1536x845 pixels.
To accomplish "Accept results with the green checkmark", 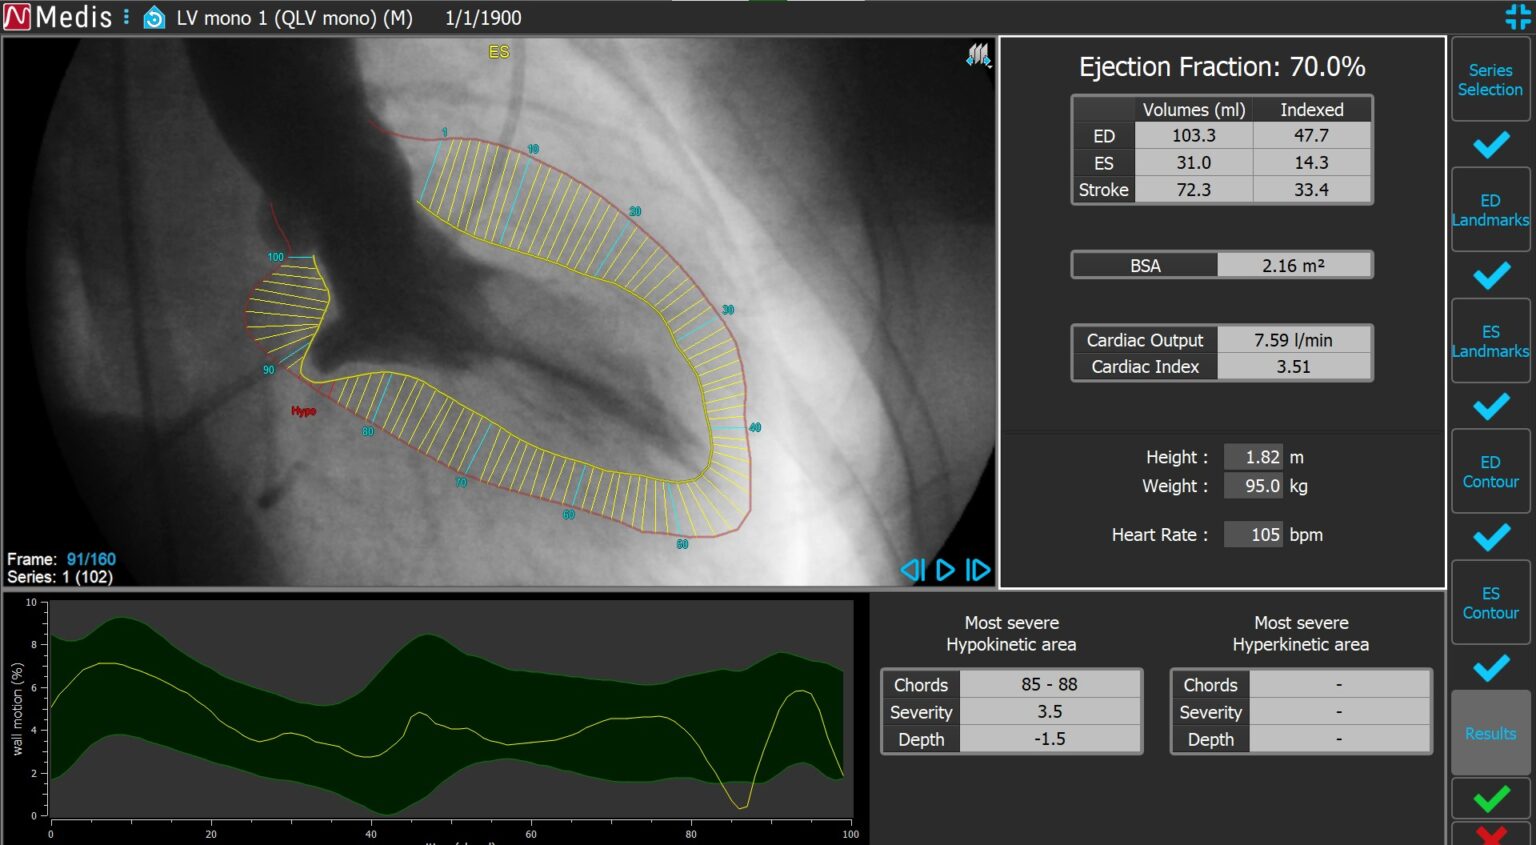I will coord(1490,799).
